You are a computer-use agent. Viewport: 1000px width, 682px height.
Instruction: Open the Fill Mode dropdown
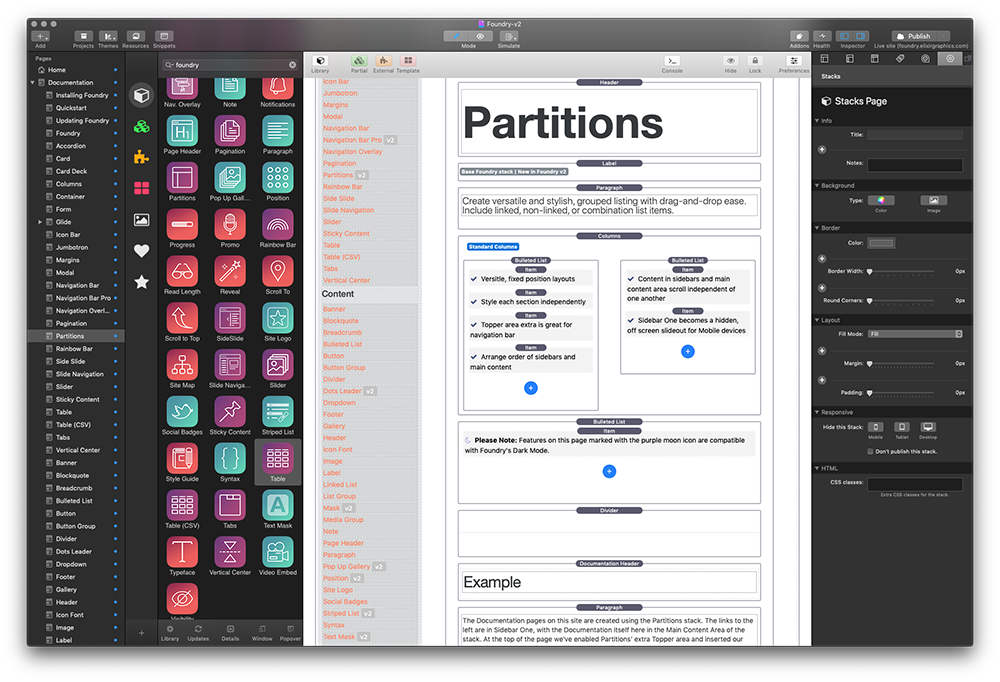pos(915,334)
